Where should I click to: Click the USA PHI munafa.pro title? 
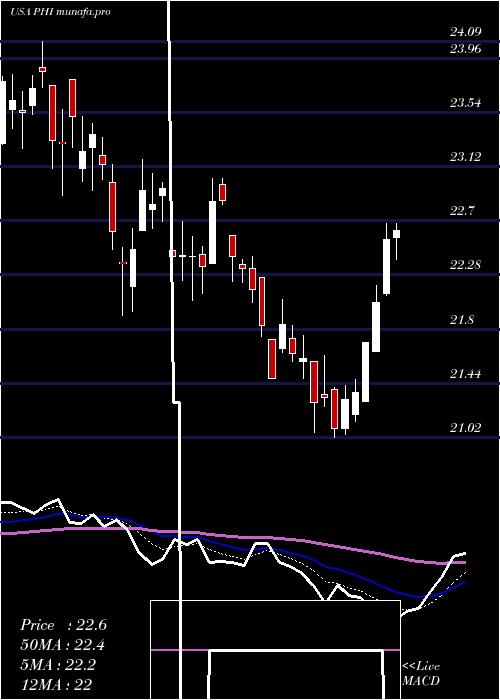(60, 12)
